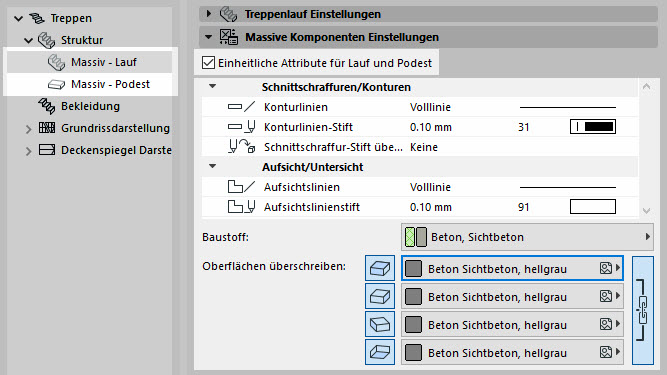Click texture icon on first surface row
This screenshot has width=667, height=375.
pos(606,268)
